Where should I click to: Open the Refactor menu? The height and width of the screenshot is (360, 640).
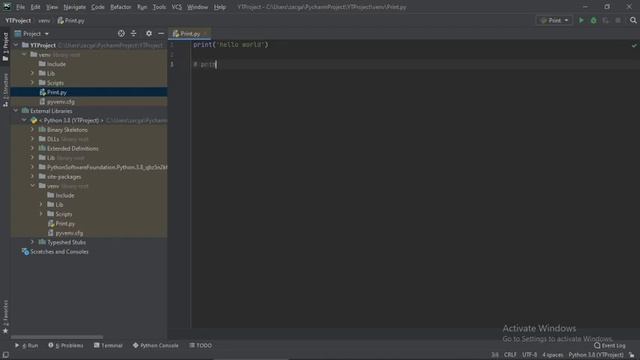point(120,7)
